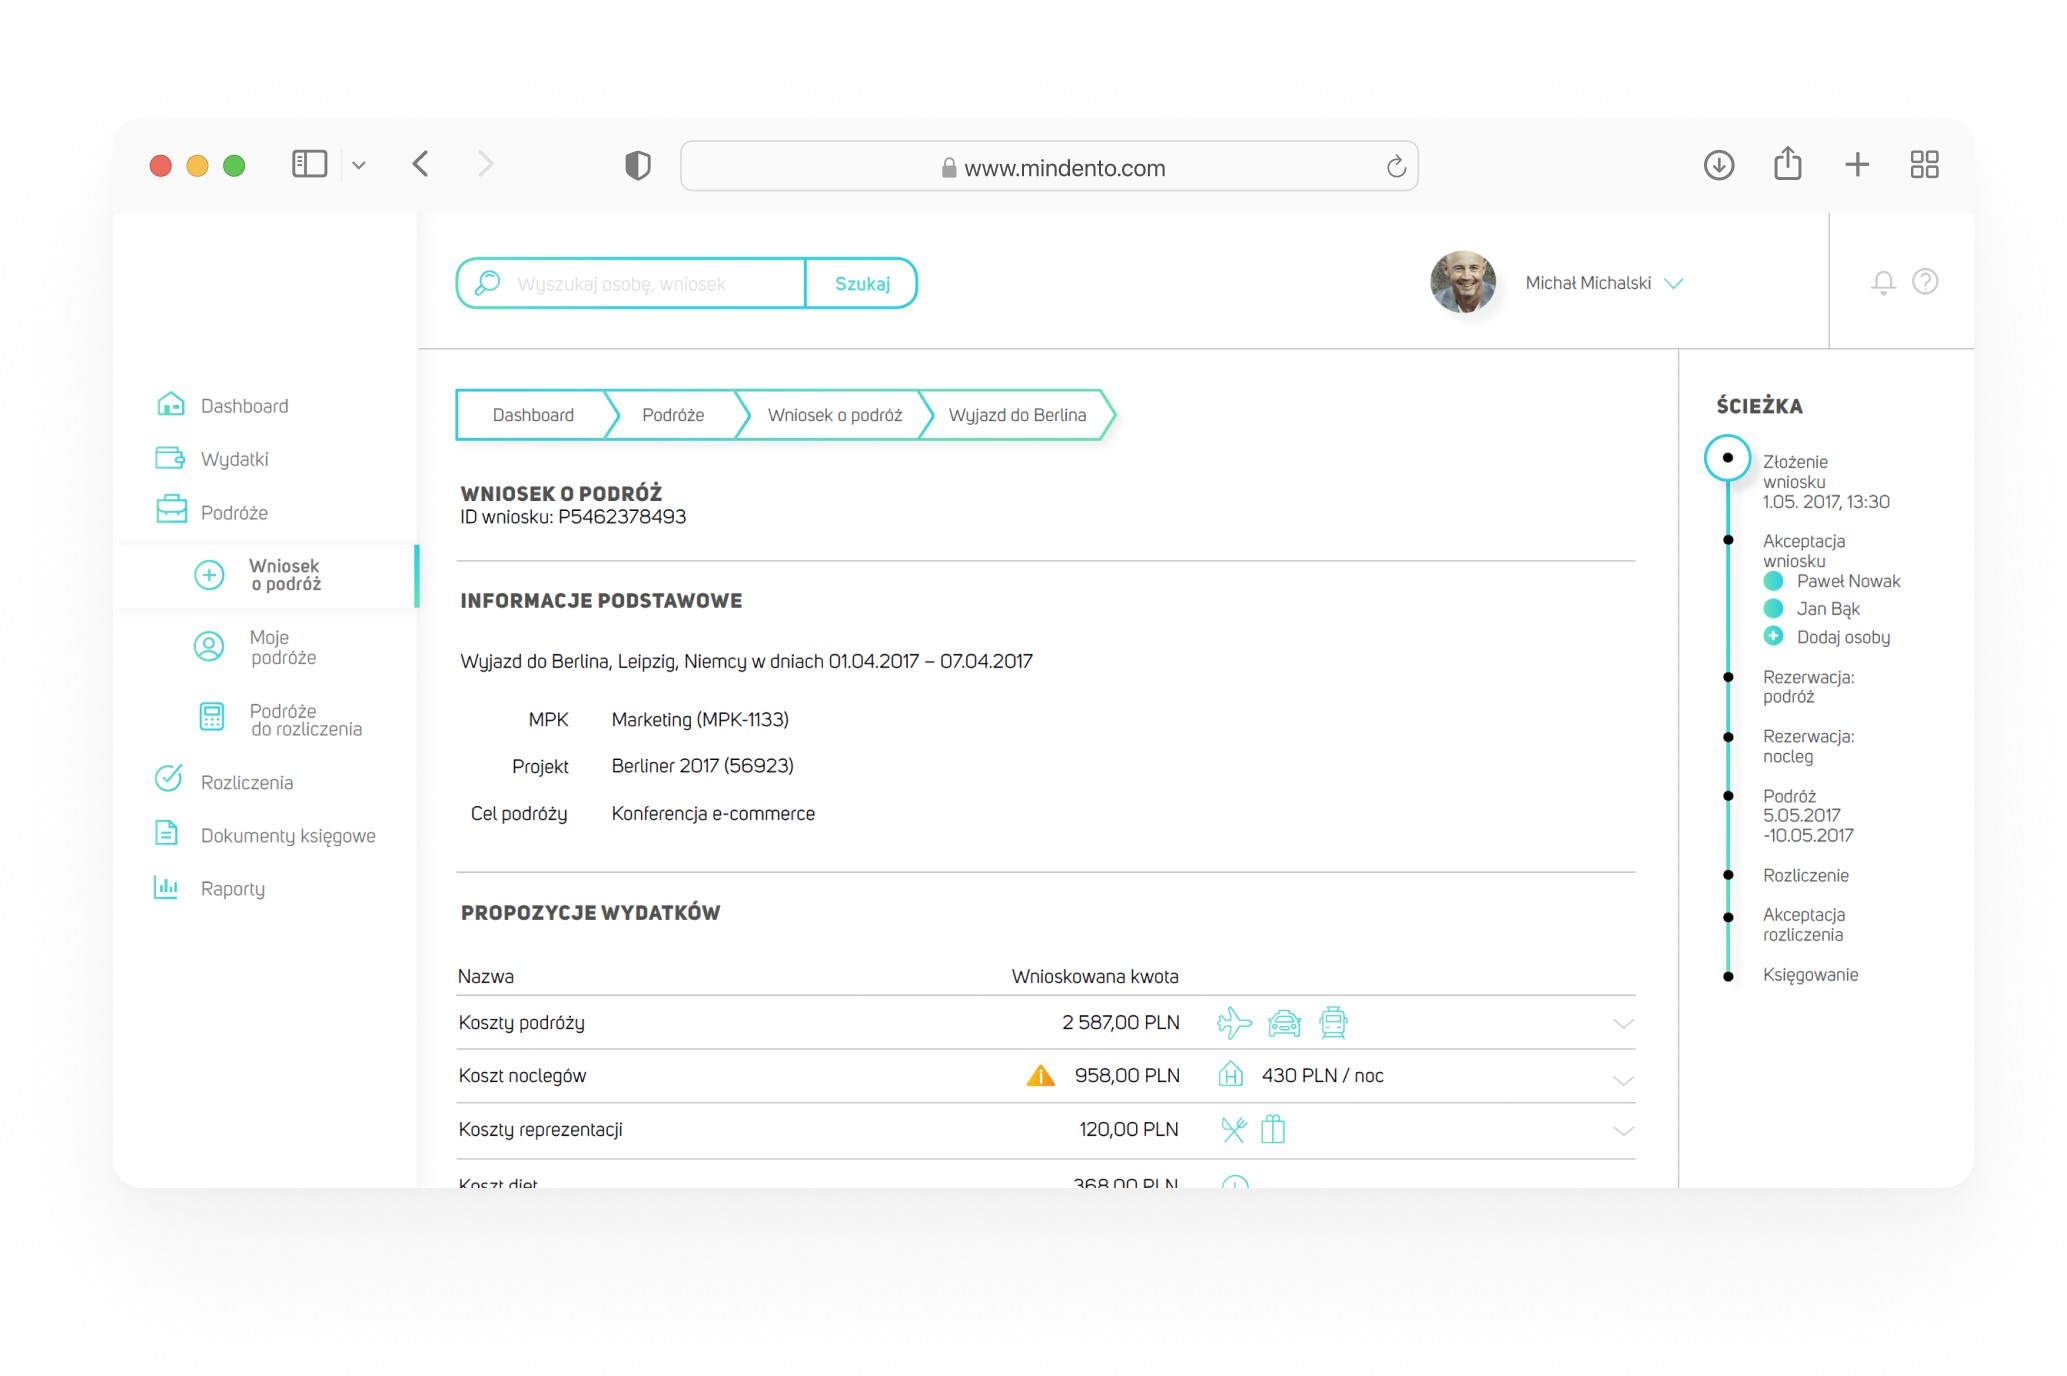This screenshot has width=2067, height=1376.
Task: Click the Wyszukaj osobę search field
Action: tap(655, 284)
